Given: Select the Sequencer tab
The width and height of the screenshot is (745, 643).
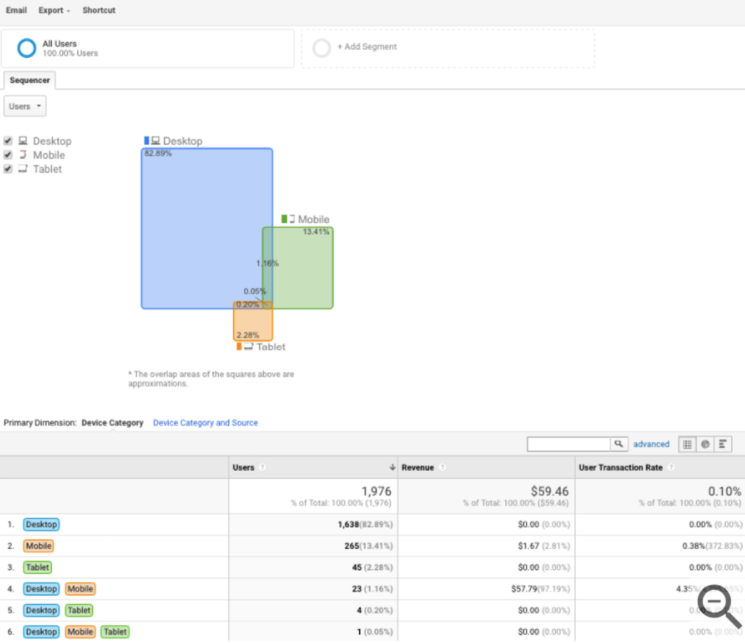Looking at the screenshot, I should (29, 80).
